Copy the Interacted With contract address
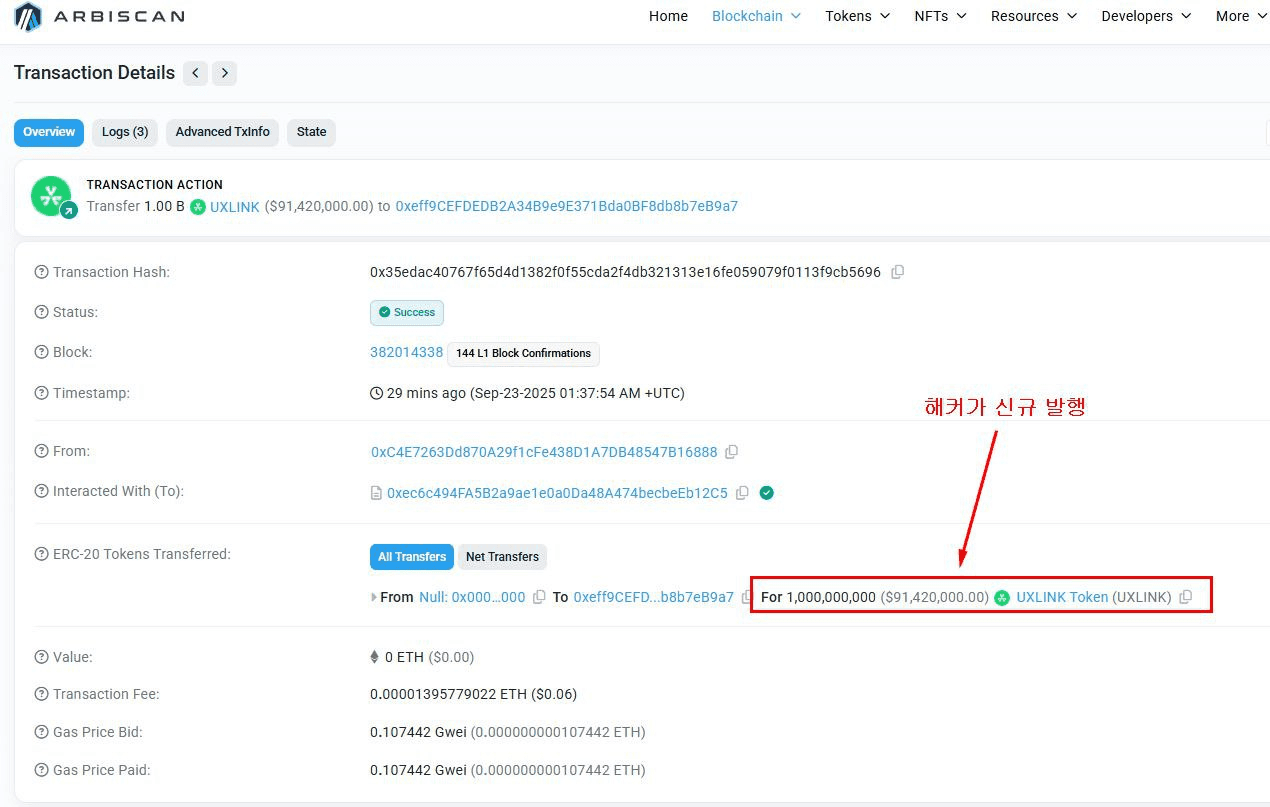The image size is (1270, 807). point(742,493)
